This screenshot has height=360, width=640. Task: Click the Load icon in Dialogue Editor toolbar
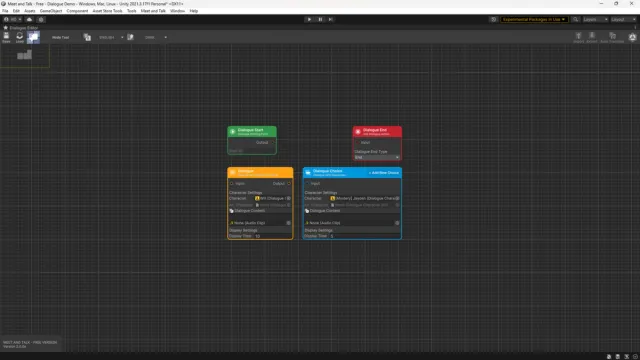(20, 36)
